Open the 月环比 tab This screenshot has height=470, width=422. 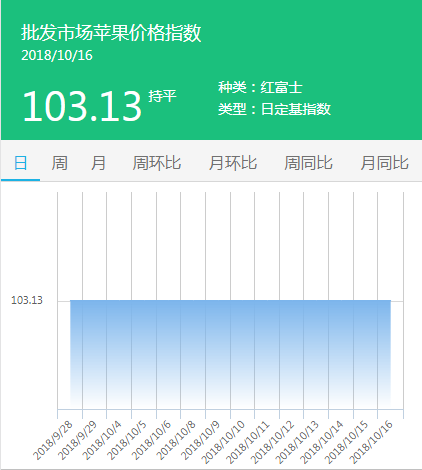(x=233, y=163)
